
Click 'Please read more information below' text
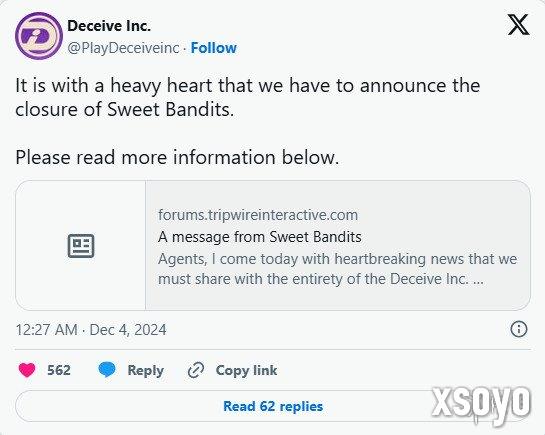click(177, 157)
